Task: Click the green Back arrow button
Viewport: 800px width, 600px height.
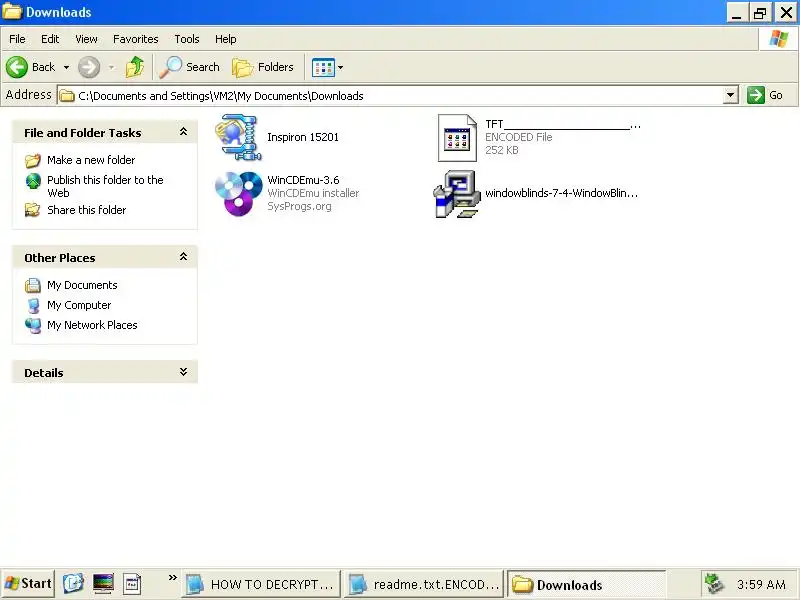Action: [x=17, y=67]
